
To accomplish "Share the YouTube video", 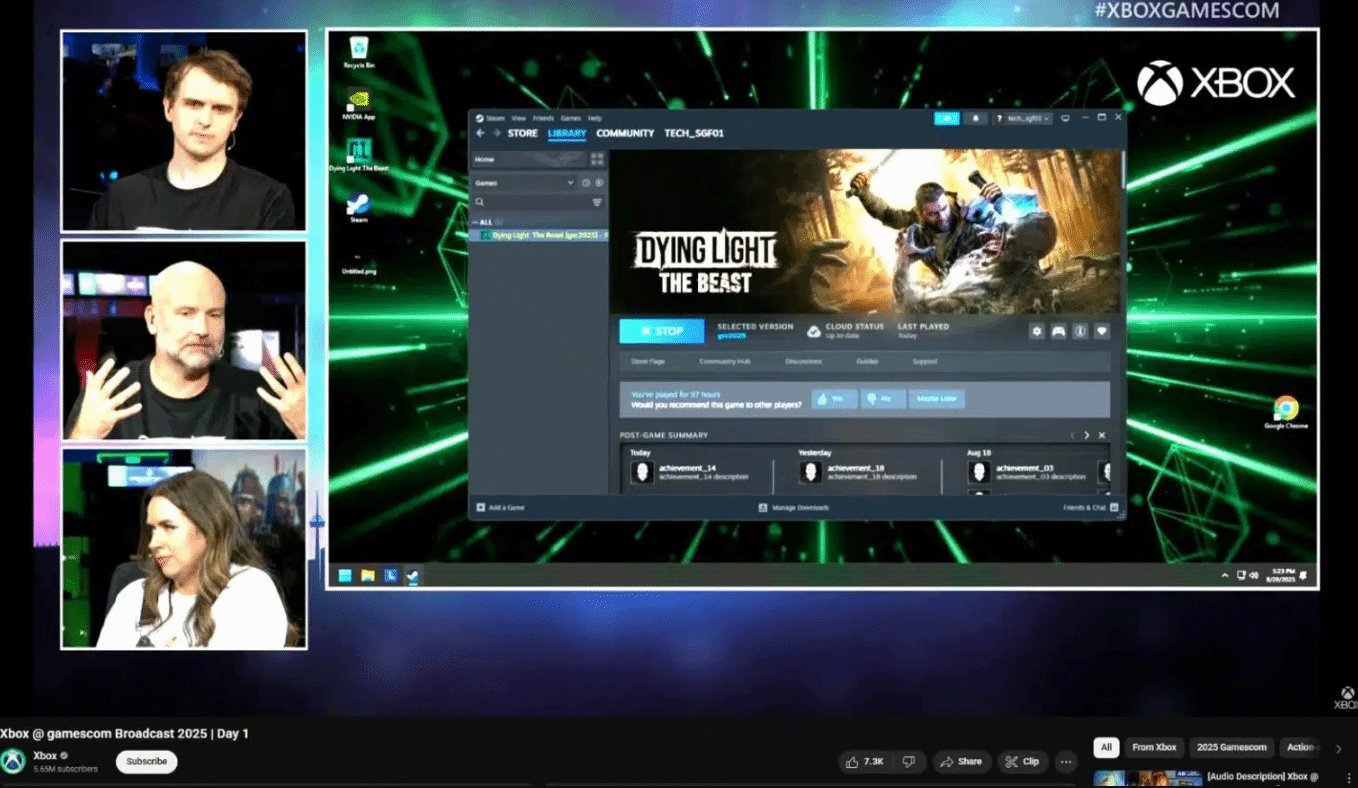I will pos(961,762).
